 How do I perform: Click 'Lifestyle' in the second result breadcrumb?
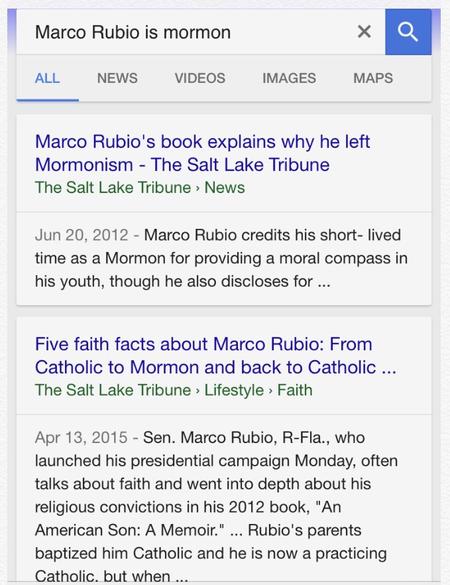point(234,390)
